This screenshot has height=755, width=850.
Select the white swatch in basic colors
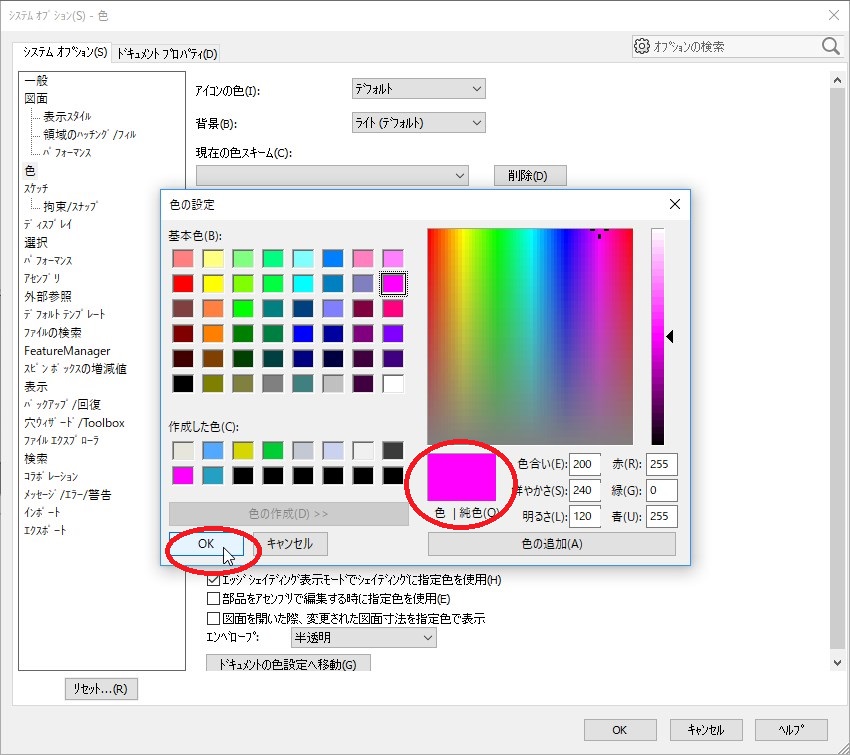coord(393,383)
